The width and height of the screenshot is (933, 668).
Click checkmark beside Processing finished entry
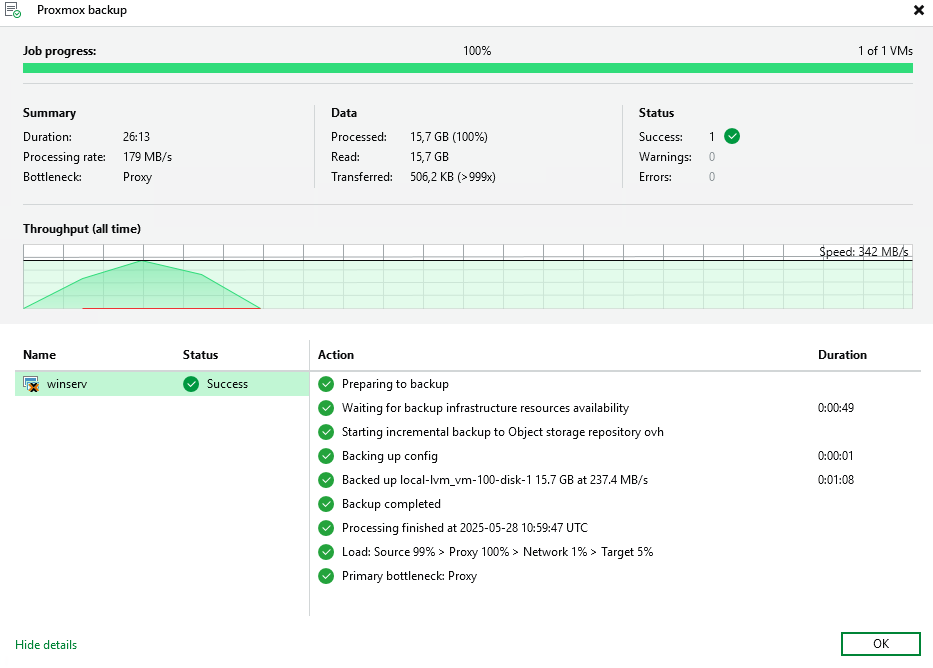tap(326, 528)
